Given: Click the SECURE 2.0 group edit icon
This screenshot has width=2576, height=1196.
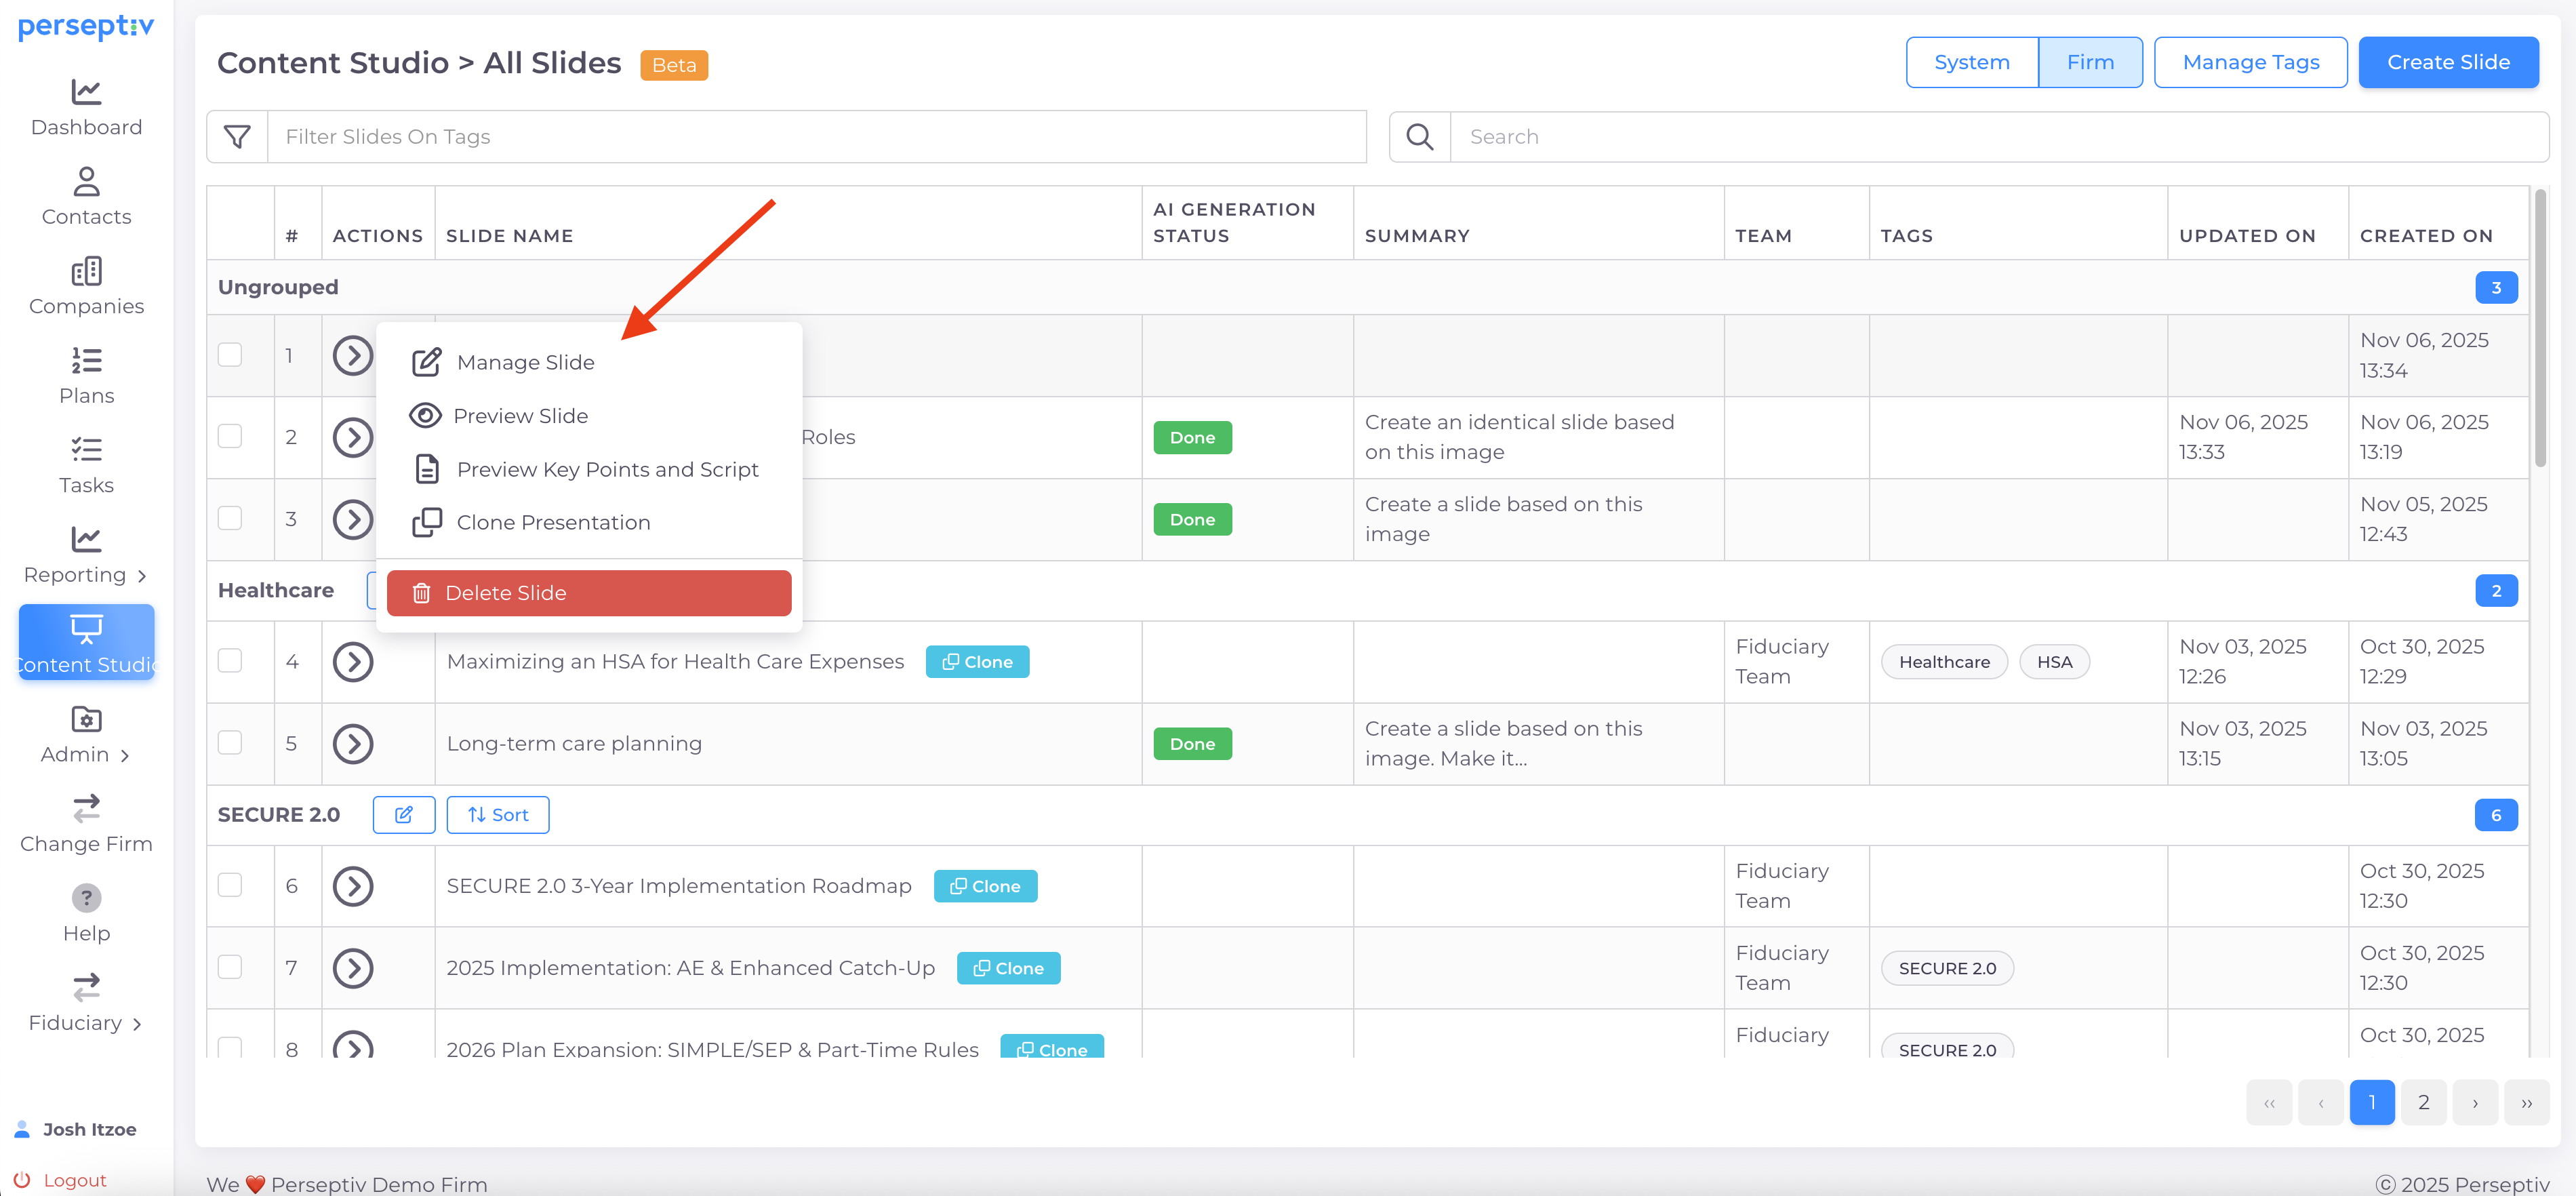Looking at the screenshot, I should (x=403, y=815).
